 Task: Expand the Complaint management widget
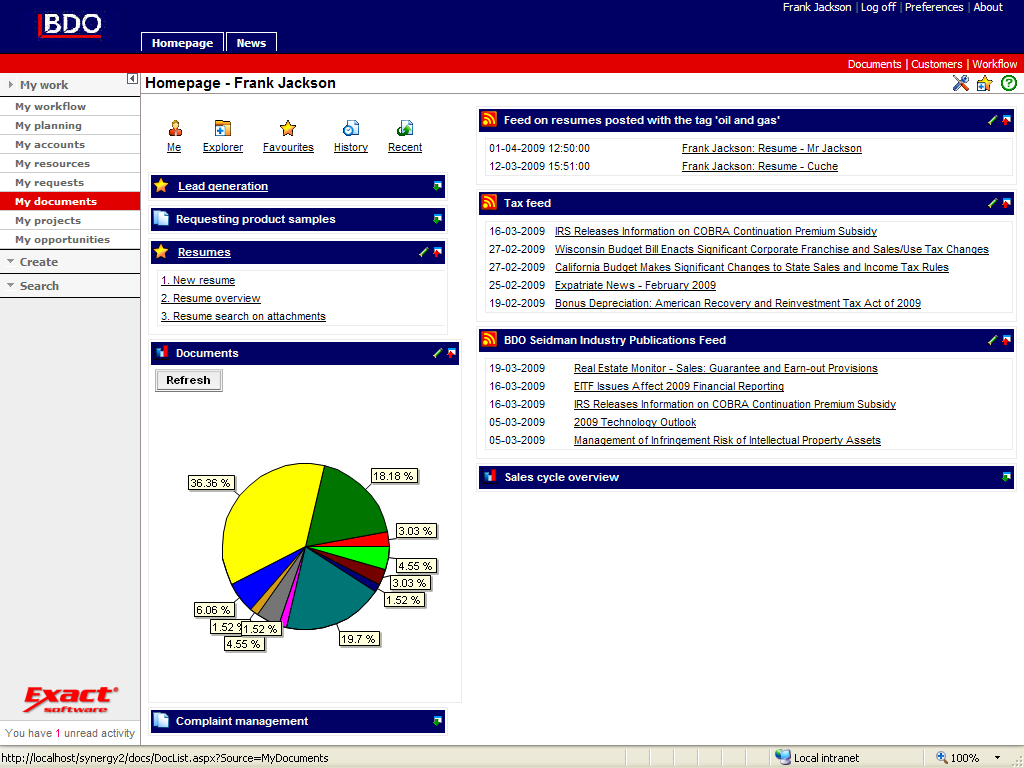[438, 721]
